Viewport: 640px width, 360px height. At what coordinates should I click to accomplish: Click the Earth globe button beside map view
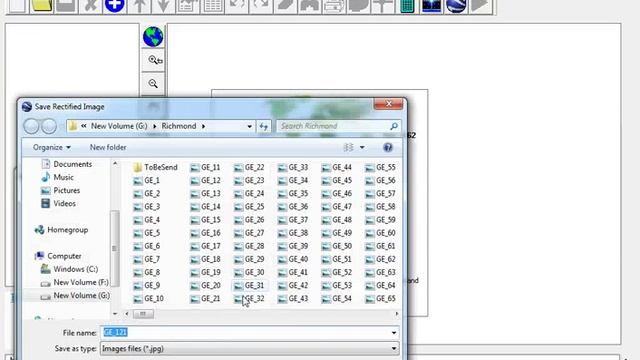(x=153, y=36)
